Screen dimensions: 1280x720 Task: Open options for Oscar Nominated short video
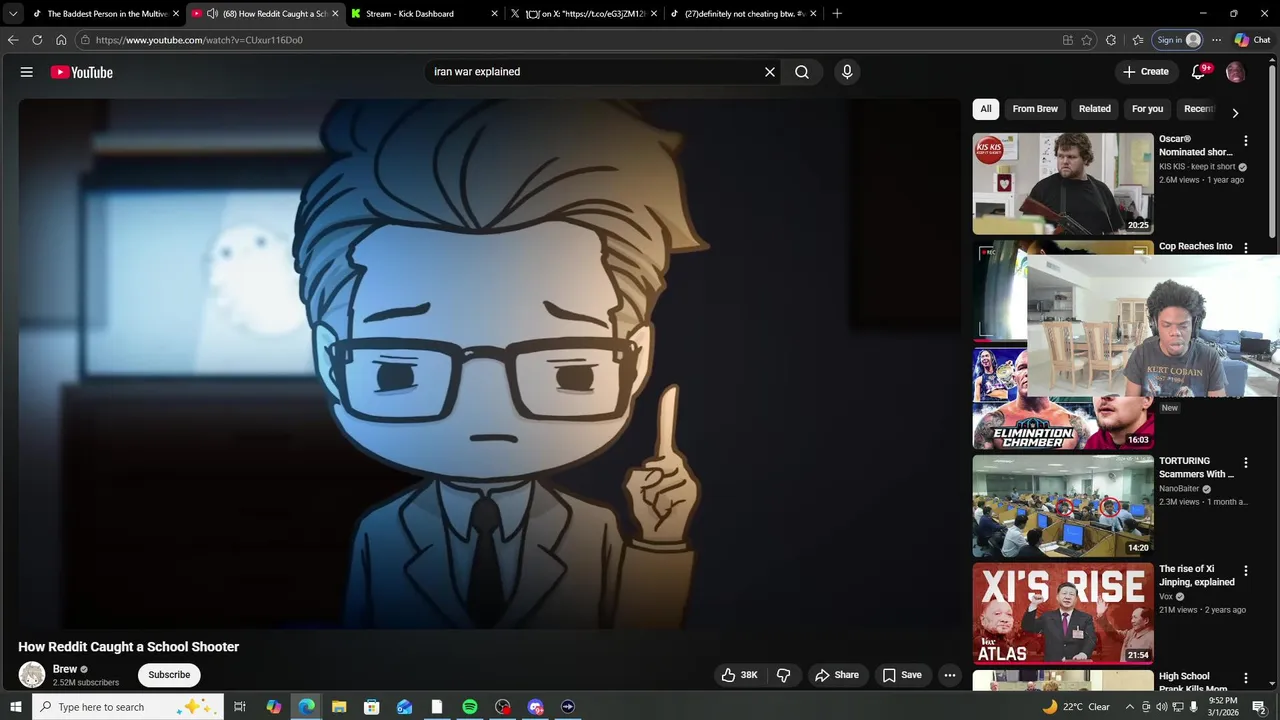pyautogui.click(x=1246, y=141)
